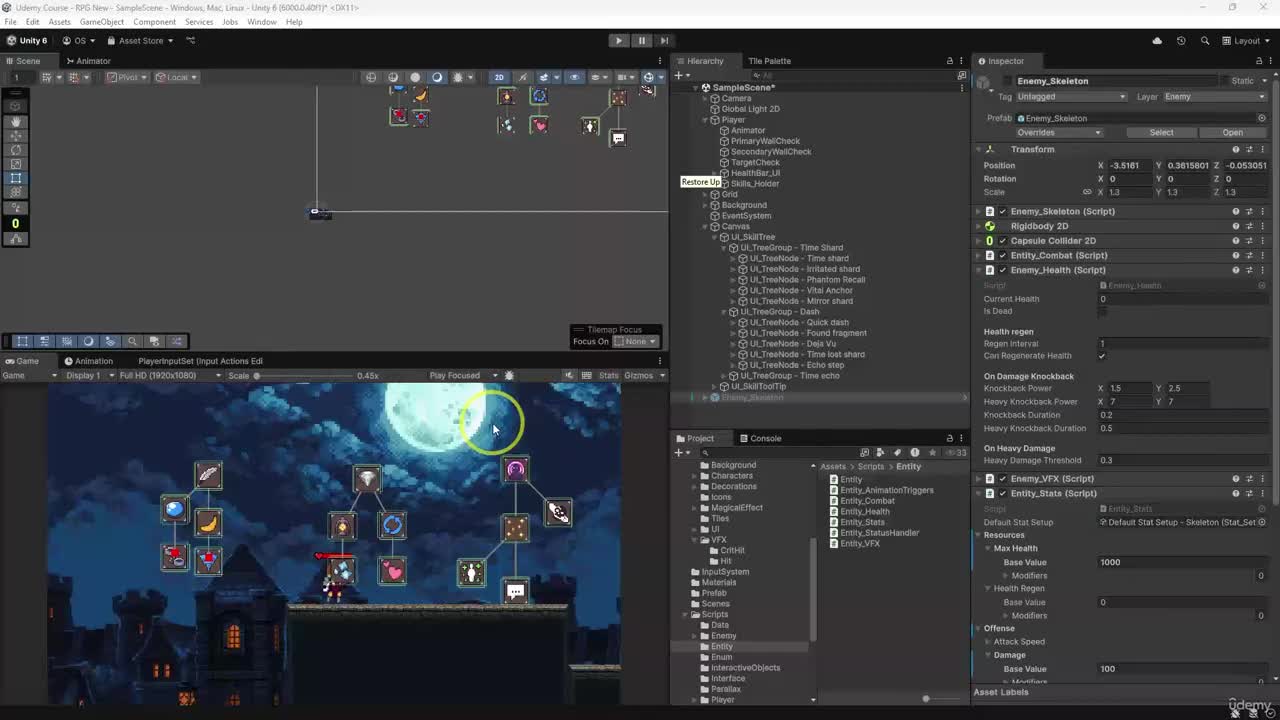The width and height of the screenshot is (1280, 720).
Task: Click the Stats button in Game view
Action: [x=608, y=376]
